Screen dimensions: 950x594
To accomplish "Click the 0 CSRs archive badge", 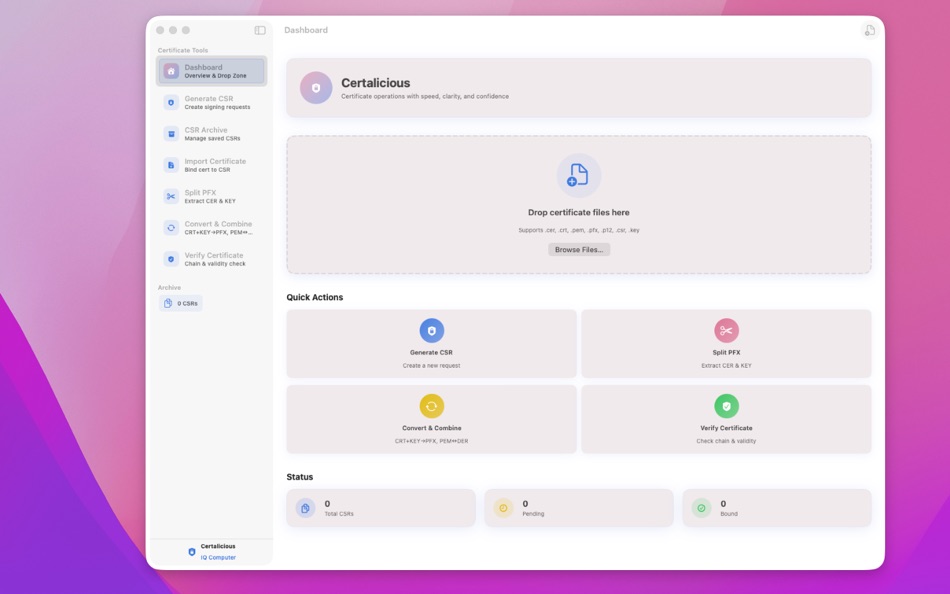I will (181, 303).
